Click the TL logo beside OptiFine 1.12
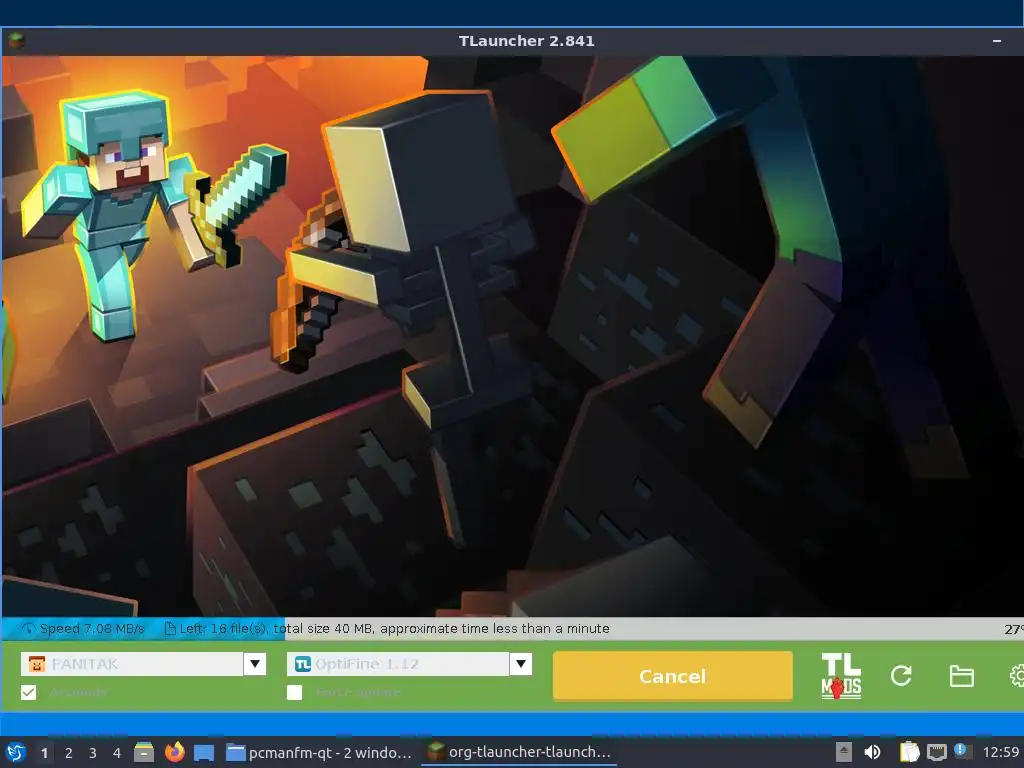 pos(302,664)
